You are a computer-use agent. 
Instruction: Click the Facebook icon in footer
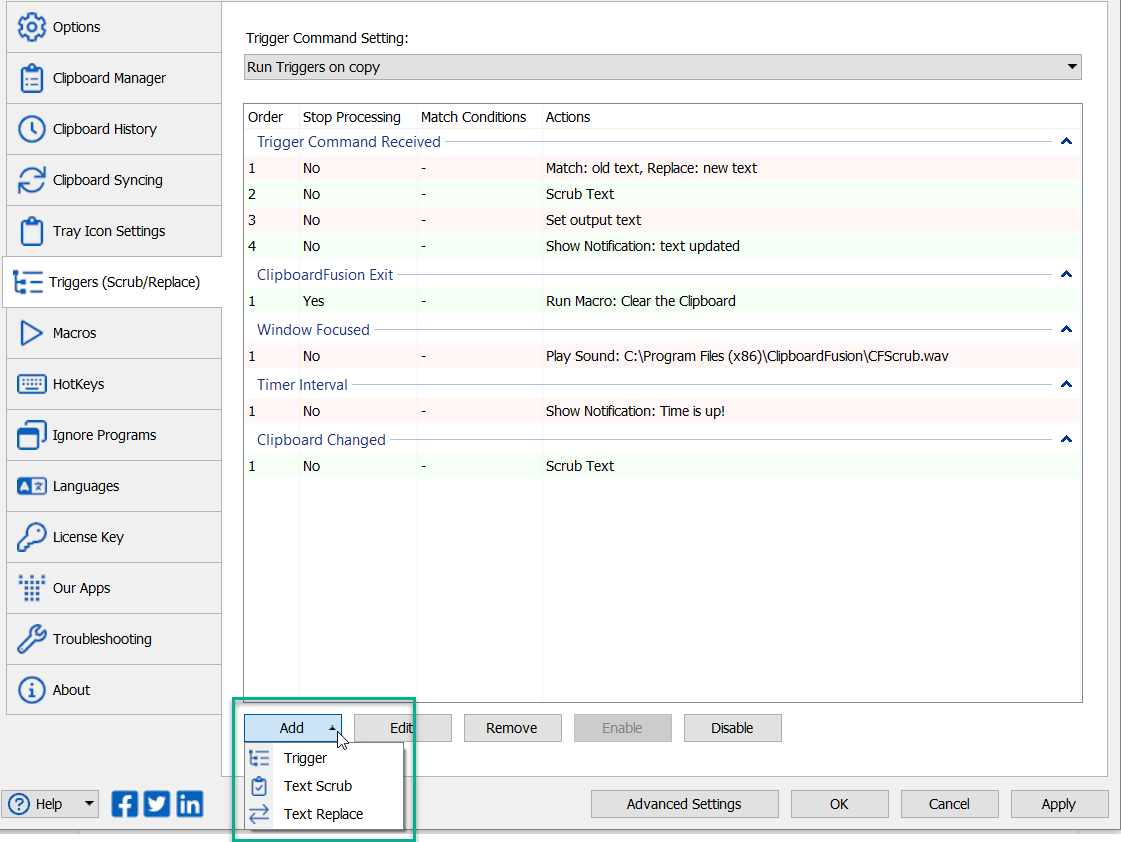point(124,803)
